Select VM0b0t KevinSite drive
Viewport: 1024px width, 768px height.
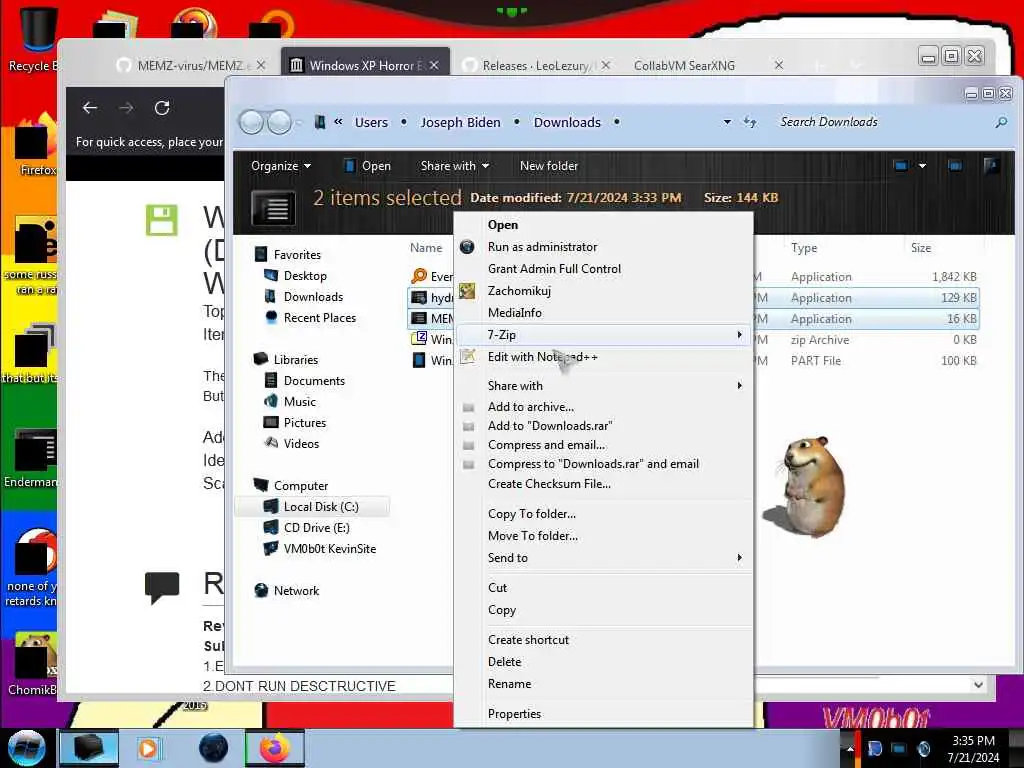[330, 549]
